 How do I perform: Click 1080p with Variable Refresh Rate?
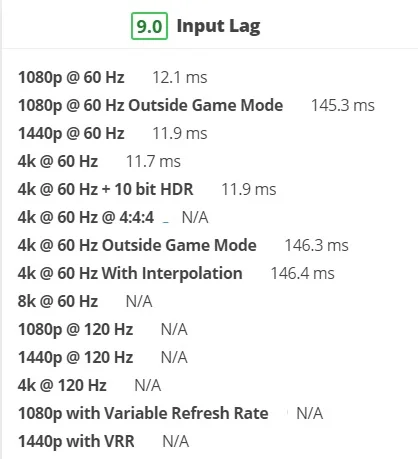(x=143, y=413)
